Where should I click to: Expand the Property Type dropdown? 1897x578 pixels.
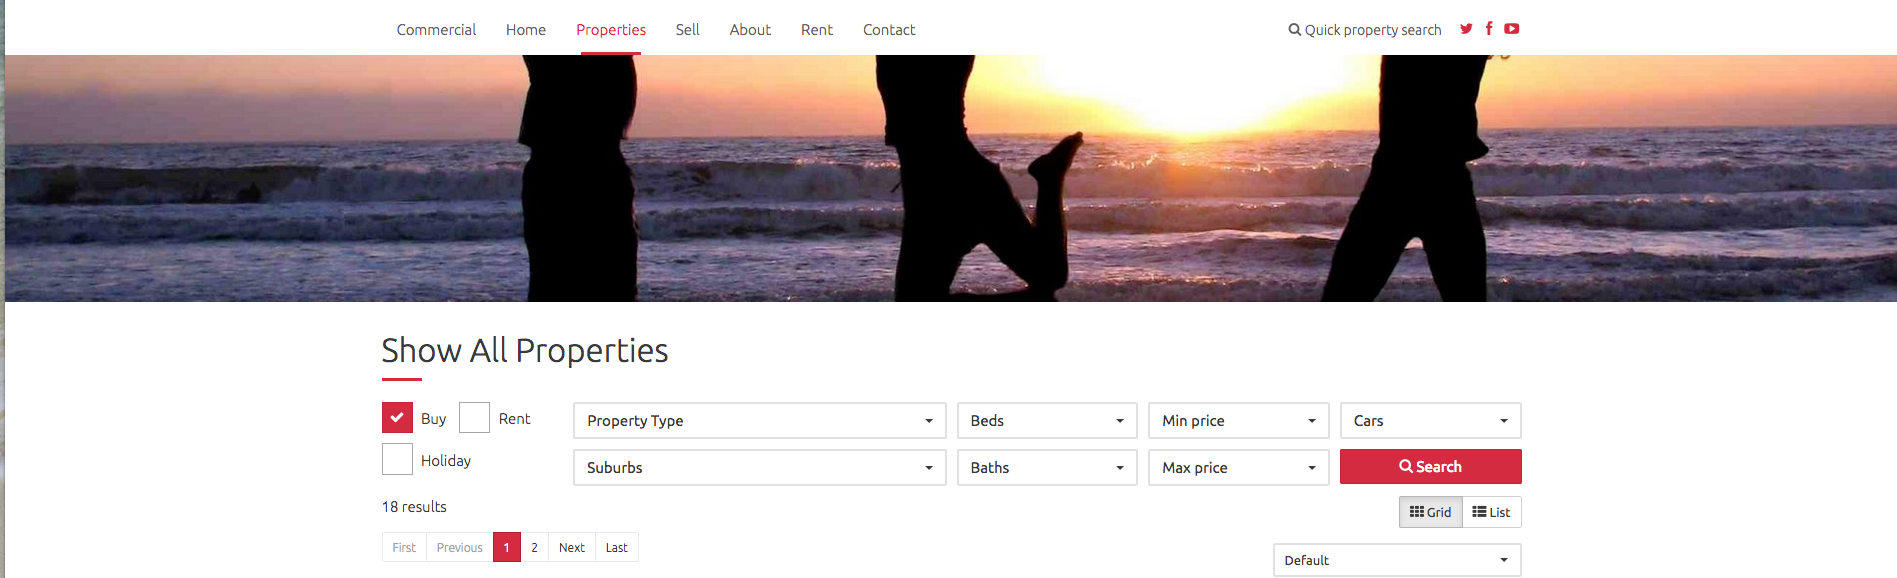pos(760,421)
